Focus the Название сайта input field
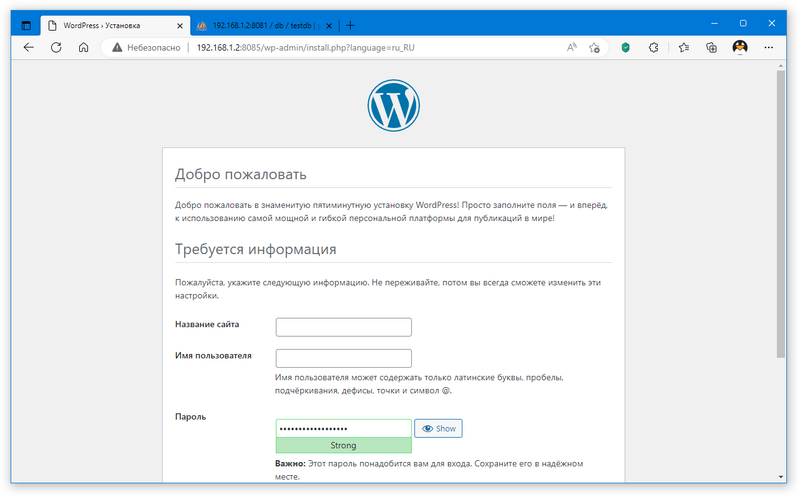The width and height of the screenshot is (800, 496). click(x=343, y=327)
